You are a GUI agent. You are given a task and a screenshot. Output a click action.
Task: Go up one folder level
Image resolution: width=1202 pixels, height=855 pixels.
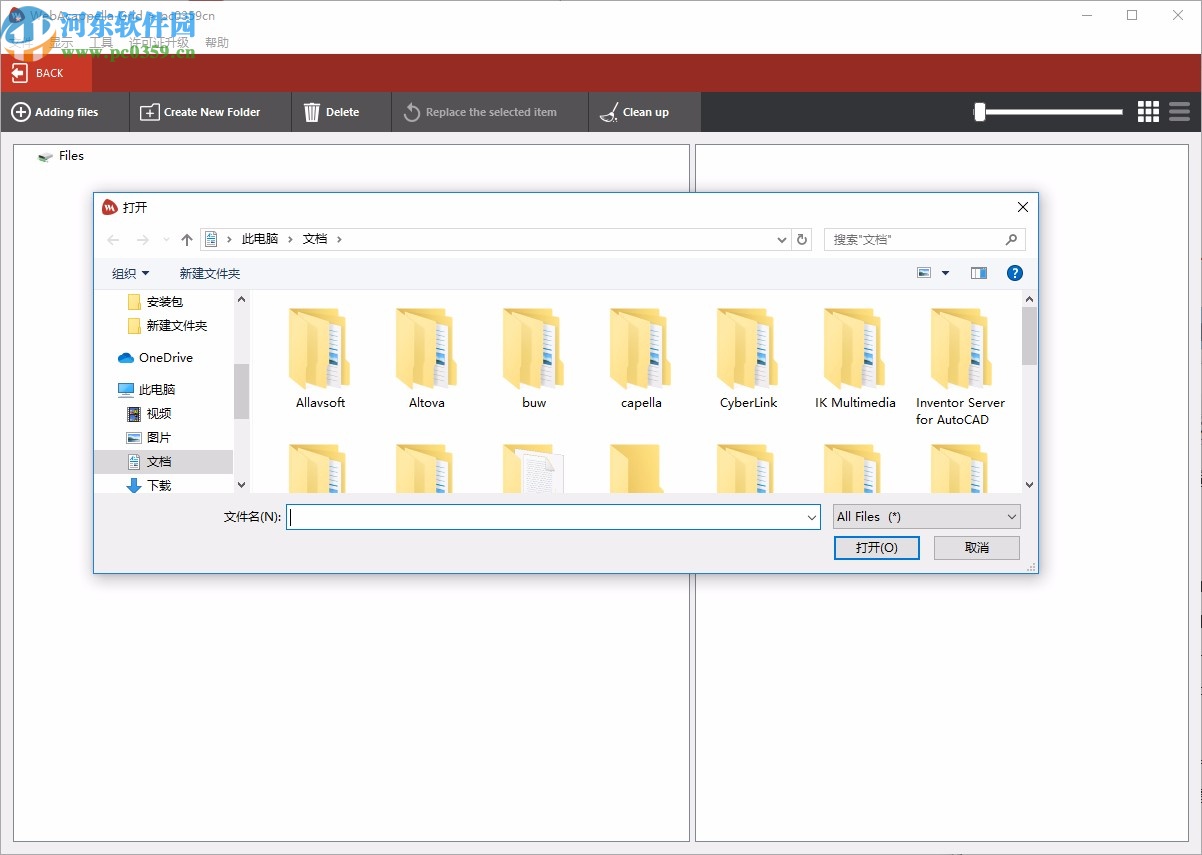click(x=187, y=240)
